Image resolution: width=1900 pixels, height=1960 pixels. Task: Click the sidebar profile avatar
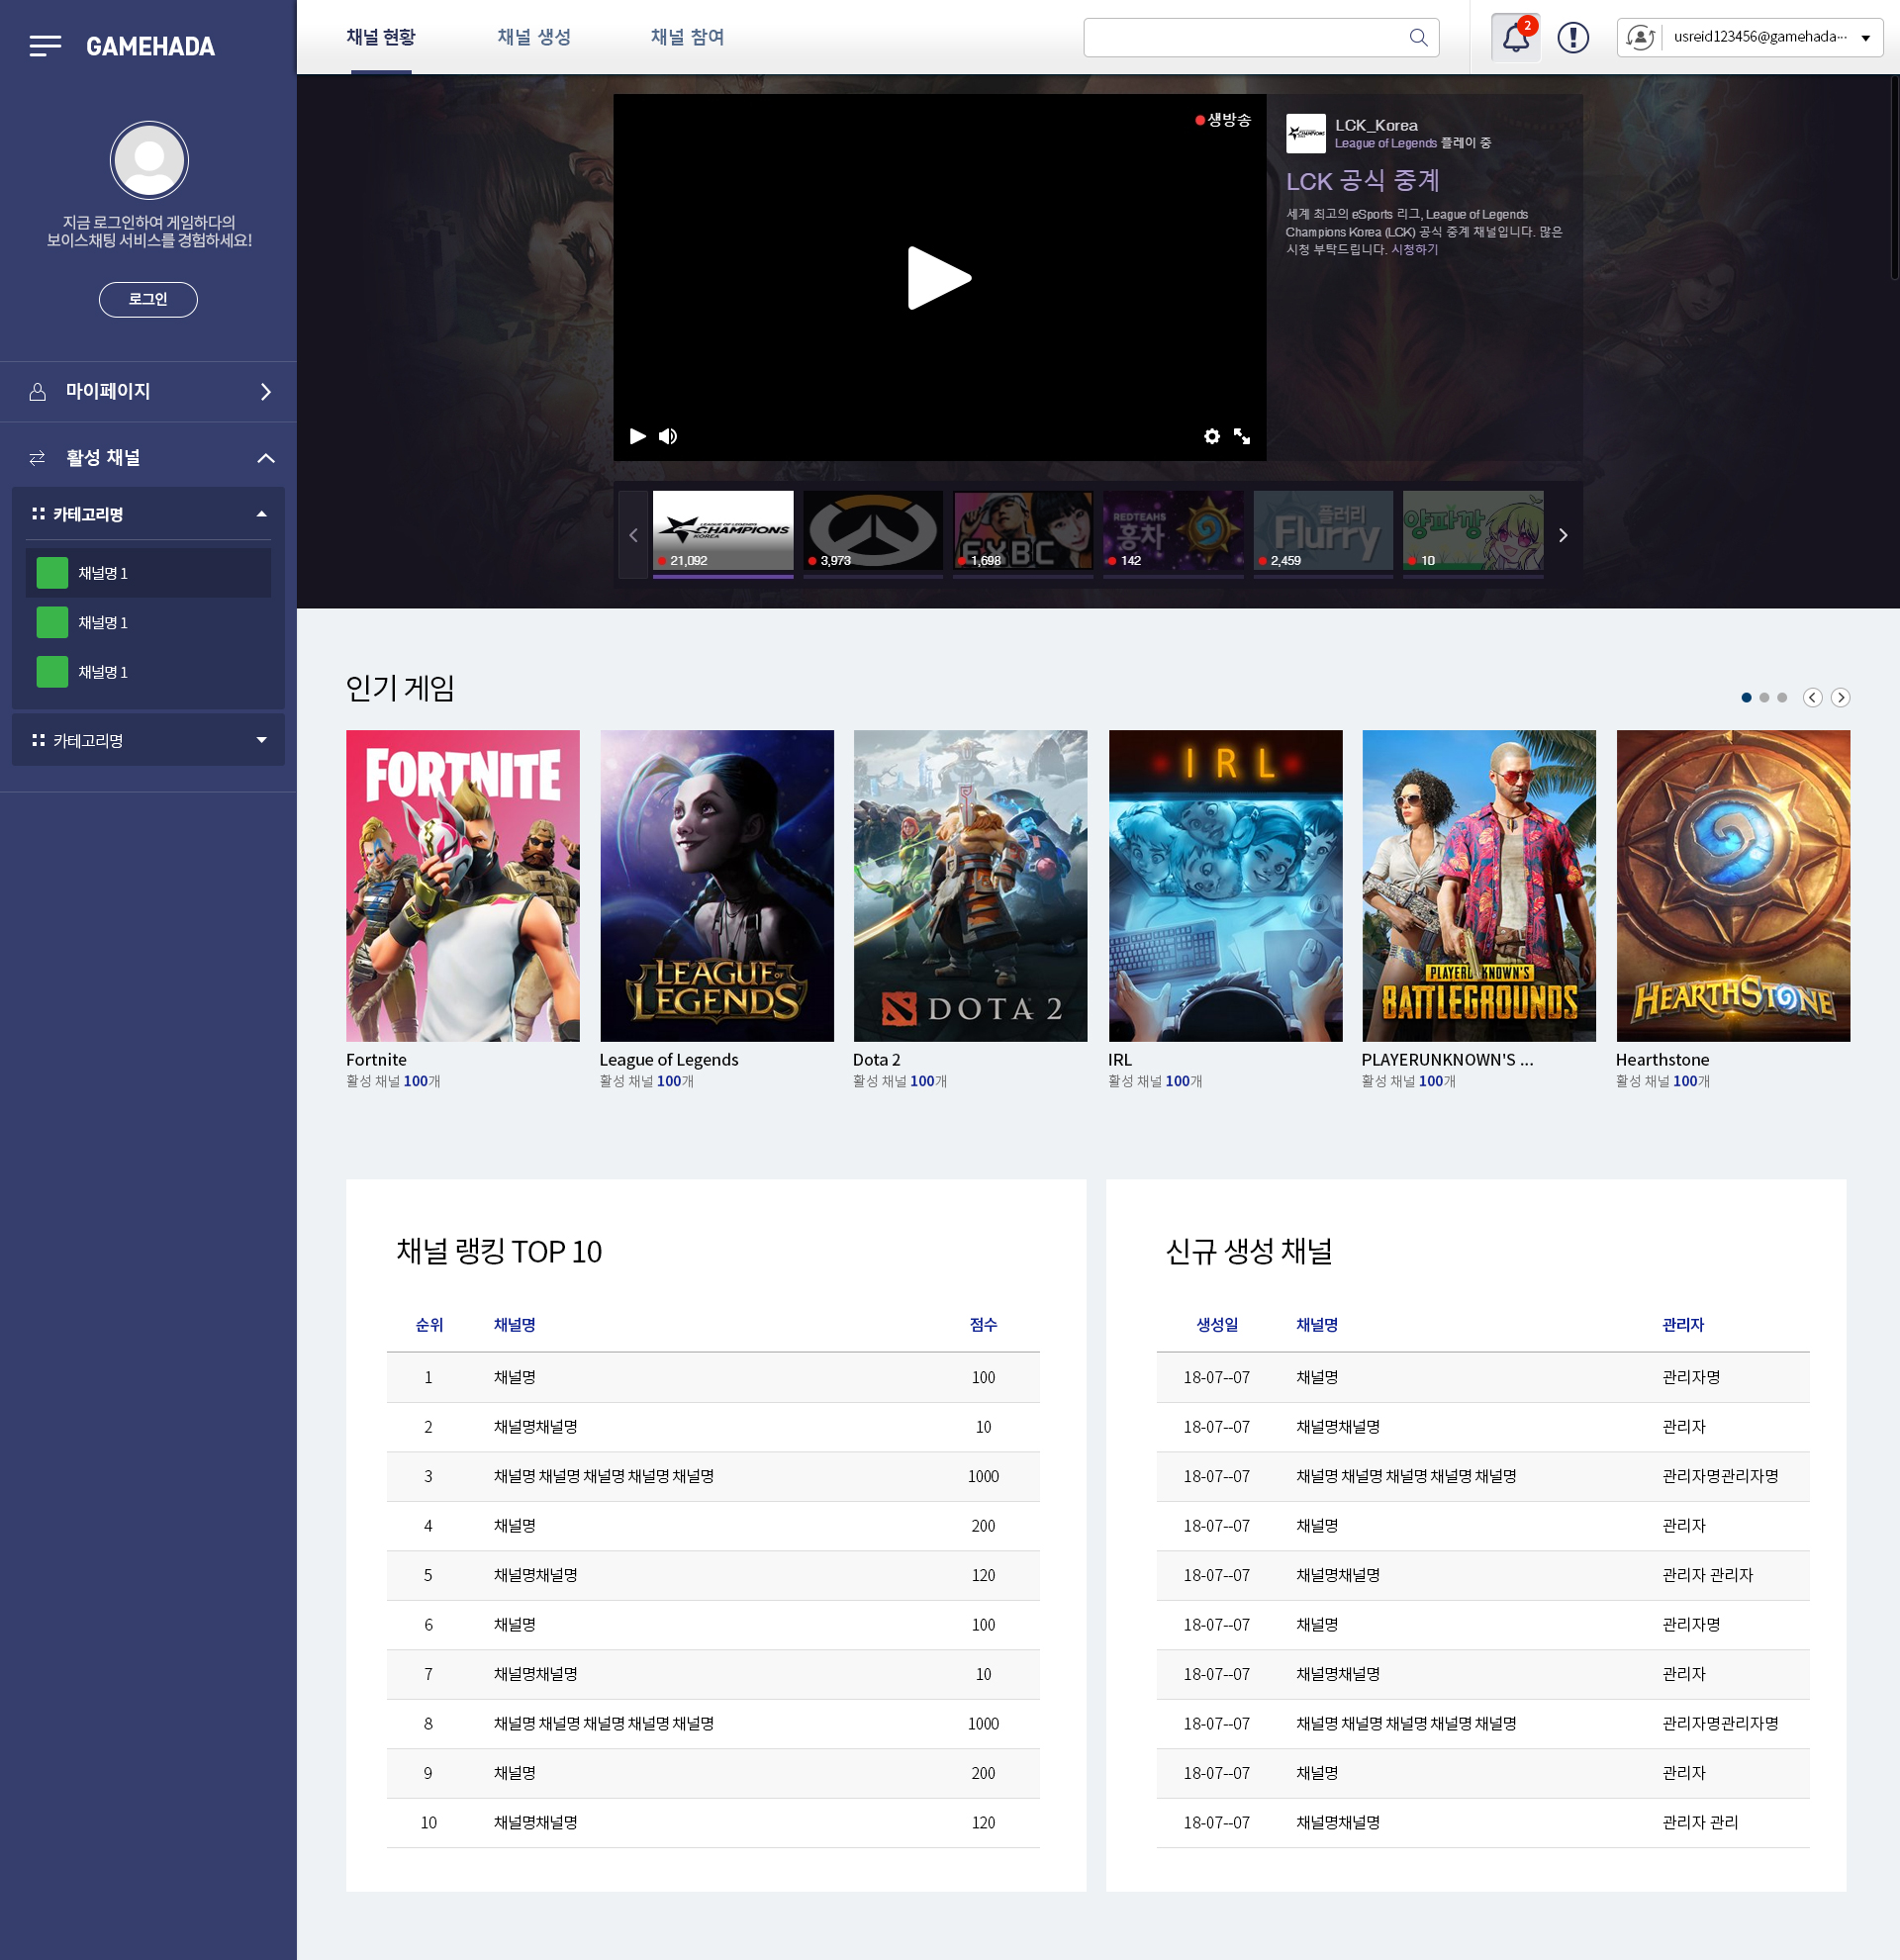click(149, 160)
